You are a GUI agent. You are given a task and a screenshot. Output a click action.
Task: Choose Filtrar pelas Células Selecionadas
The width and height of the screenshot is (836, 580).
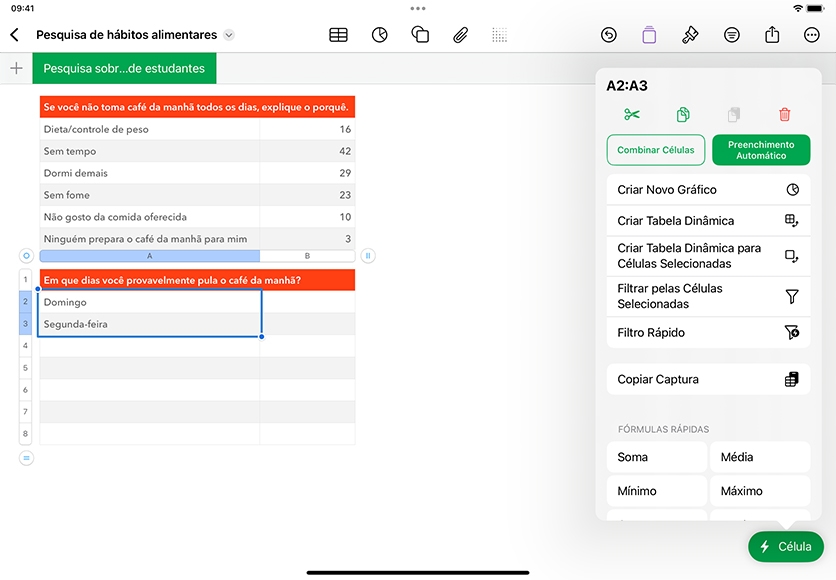(708, 296)
